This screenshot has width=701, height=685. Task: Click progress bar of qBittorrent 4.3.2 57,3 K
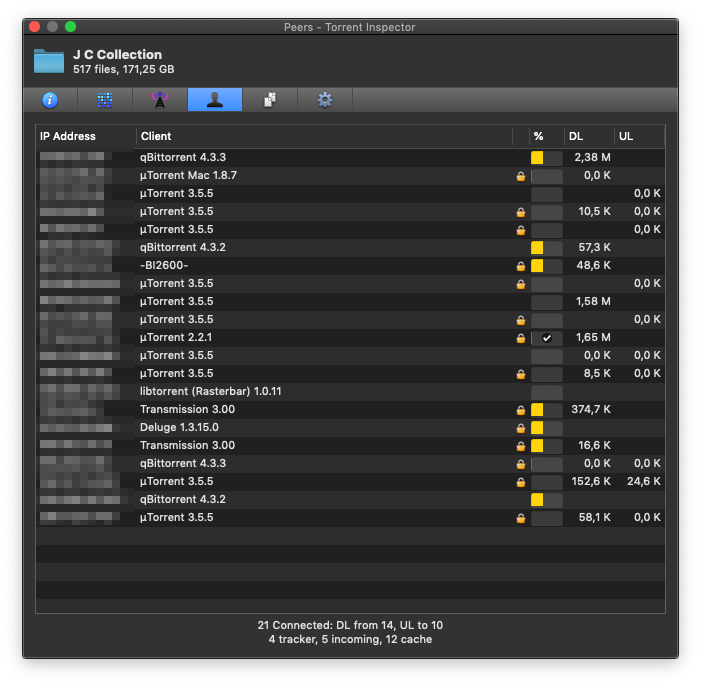[x=546, y=247]
